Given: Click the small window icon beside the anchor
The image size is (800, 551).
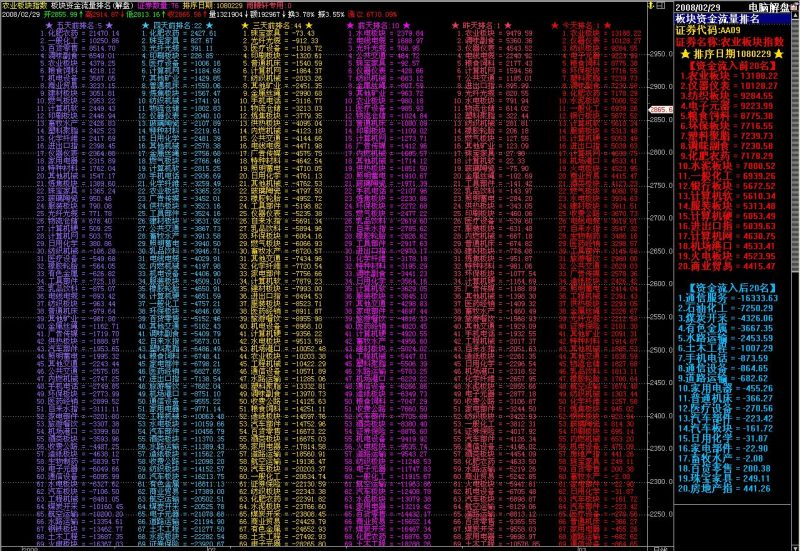Looking at the screenshot, I should click(x=661, y=6).
